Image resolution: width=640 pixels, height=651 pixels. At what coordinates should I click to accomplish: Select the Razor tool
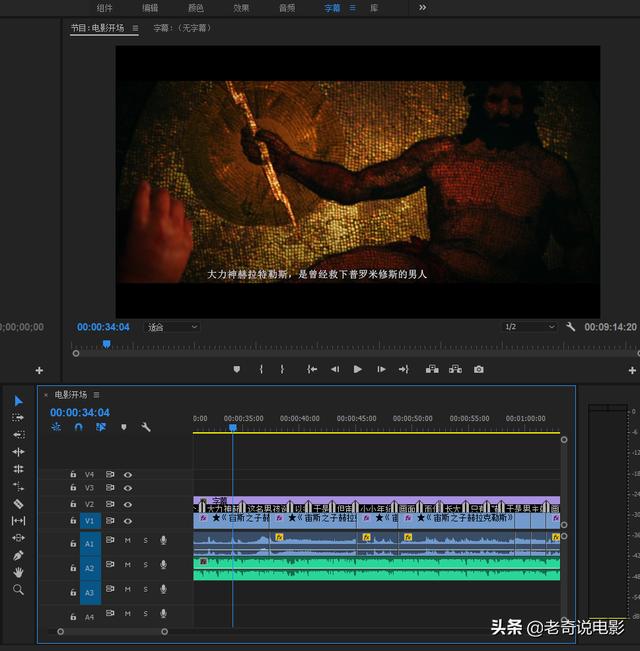point(18,504)
